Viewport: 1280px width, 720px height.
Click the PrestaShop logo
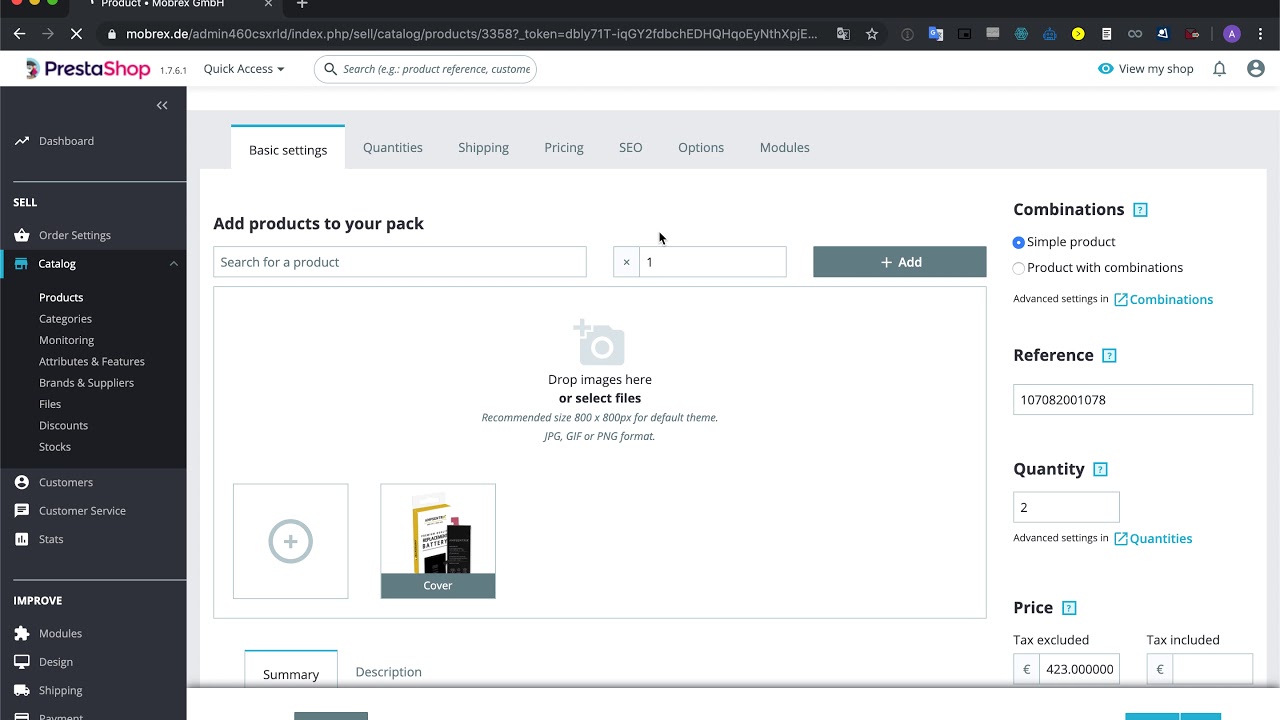pos(88,69)
